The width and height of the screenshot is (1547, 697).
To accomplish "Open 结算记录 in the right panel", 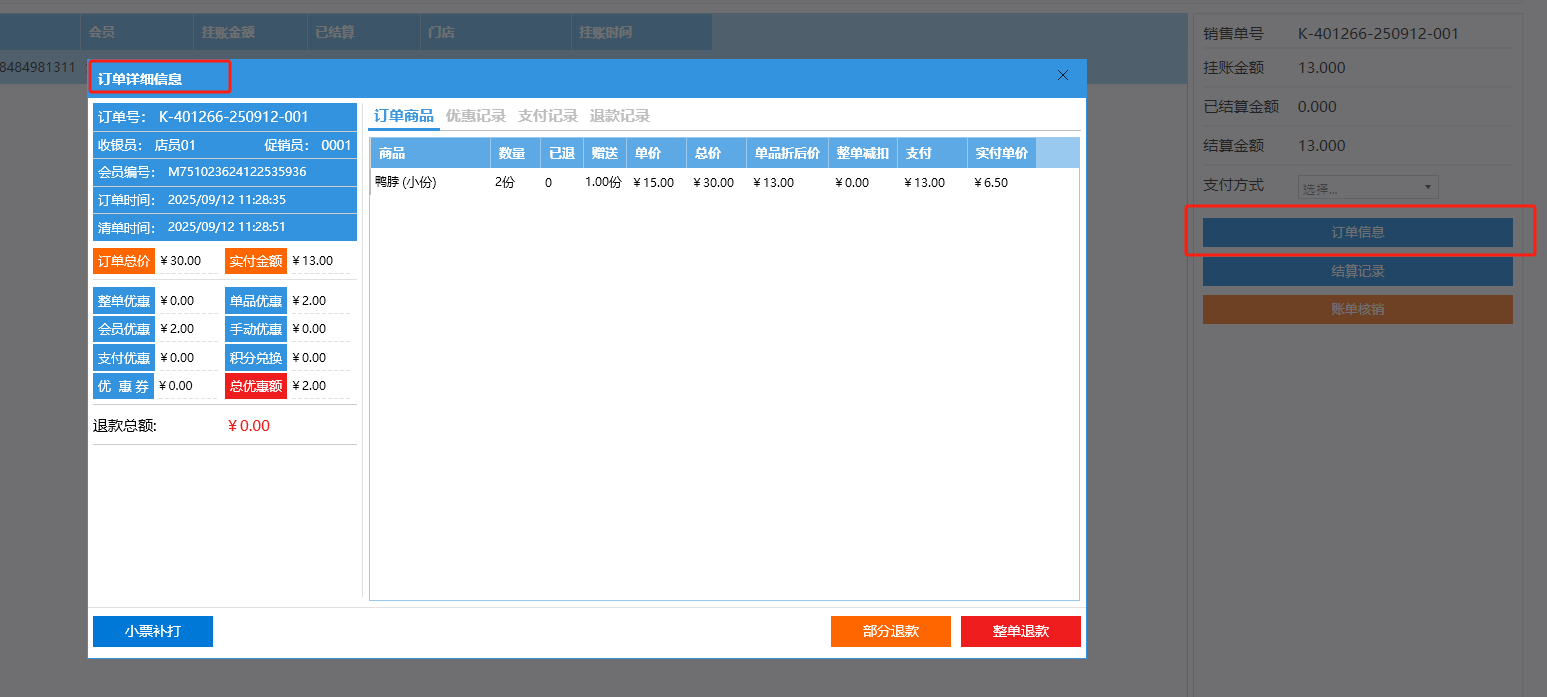I will pyautogui.click(x=1357, y=271).
